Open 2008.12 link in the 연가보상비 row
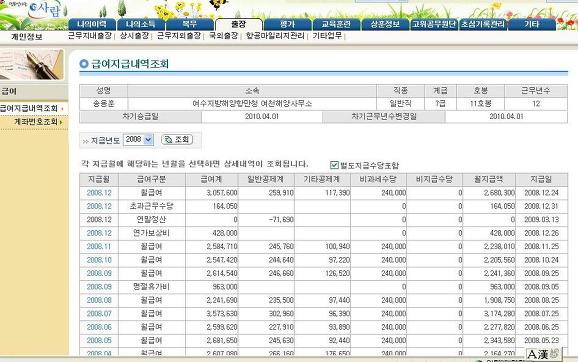Screen dimensions: 578x362 (99, 233)
